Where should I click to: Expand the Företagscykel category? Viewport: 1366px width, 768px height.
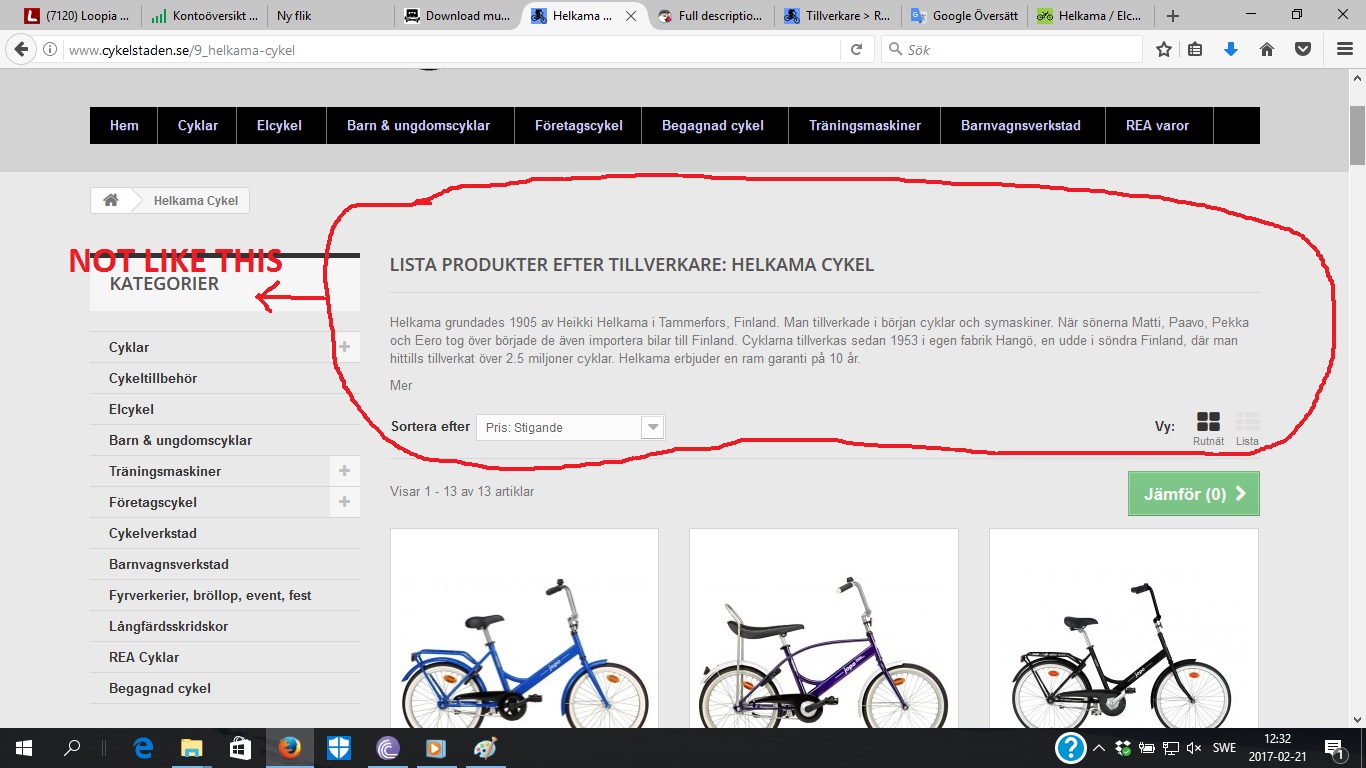(344, 502)
